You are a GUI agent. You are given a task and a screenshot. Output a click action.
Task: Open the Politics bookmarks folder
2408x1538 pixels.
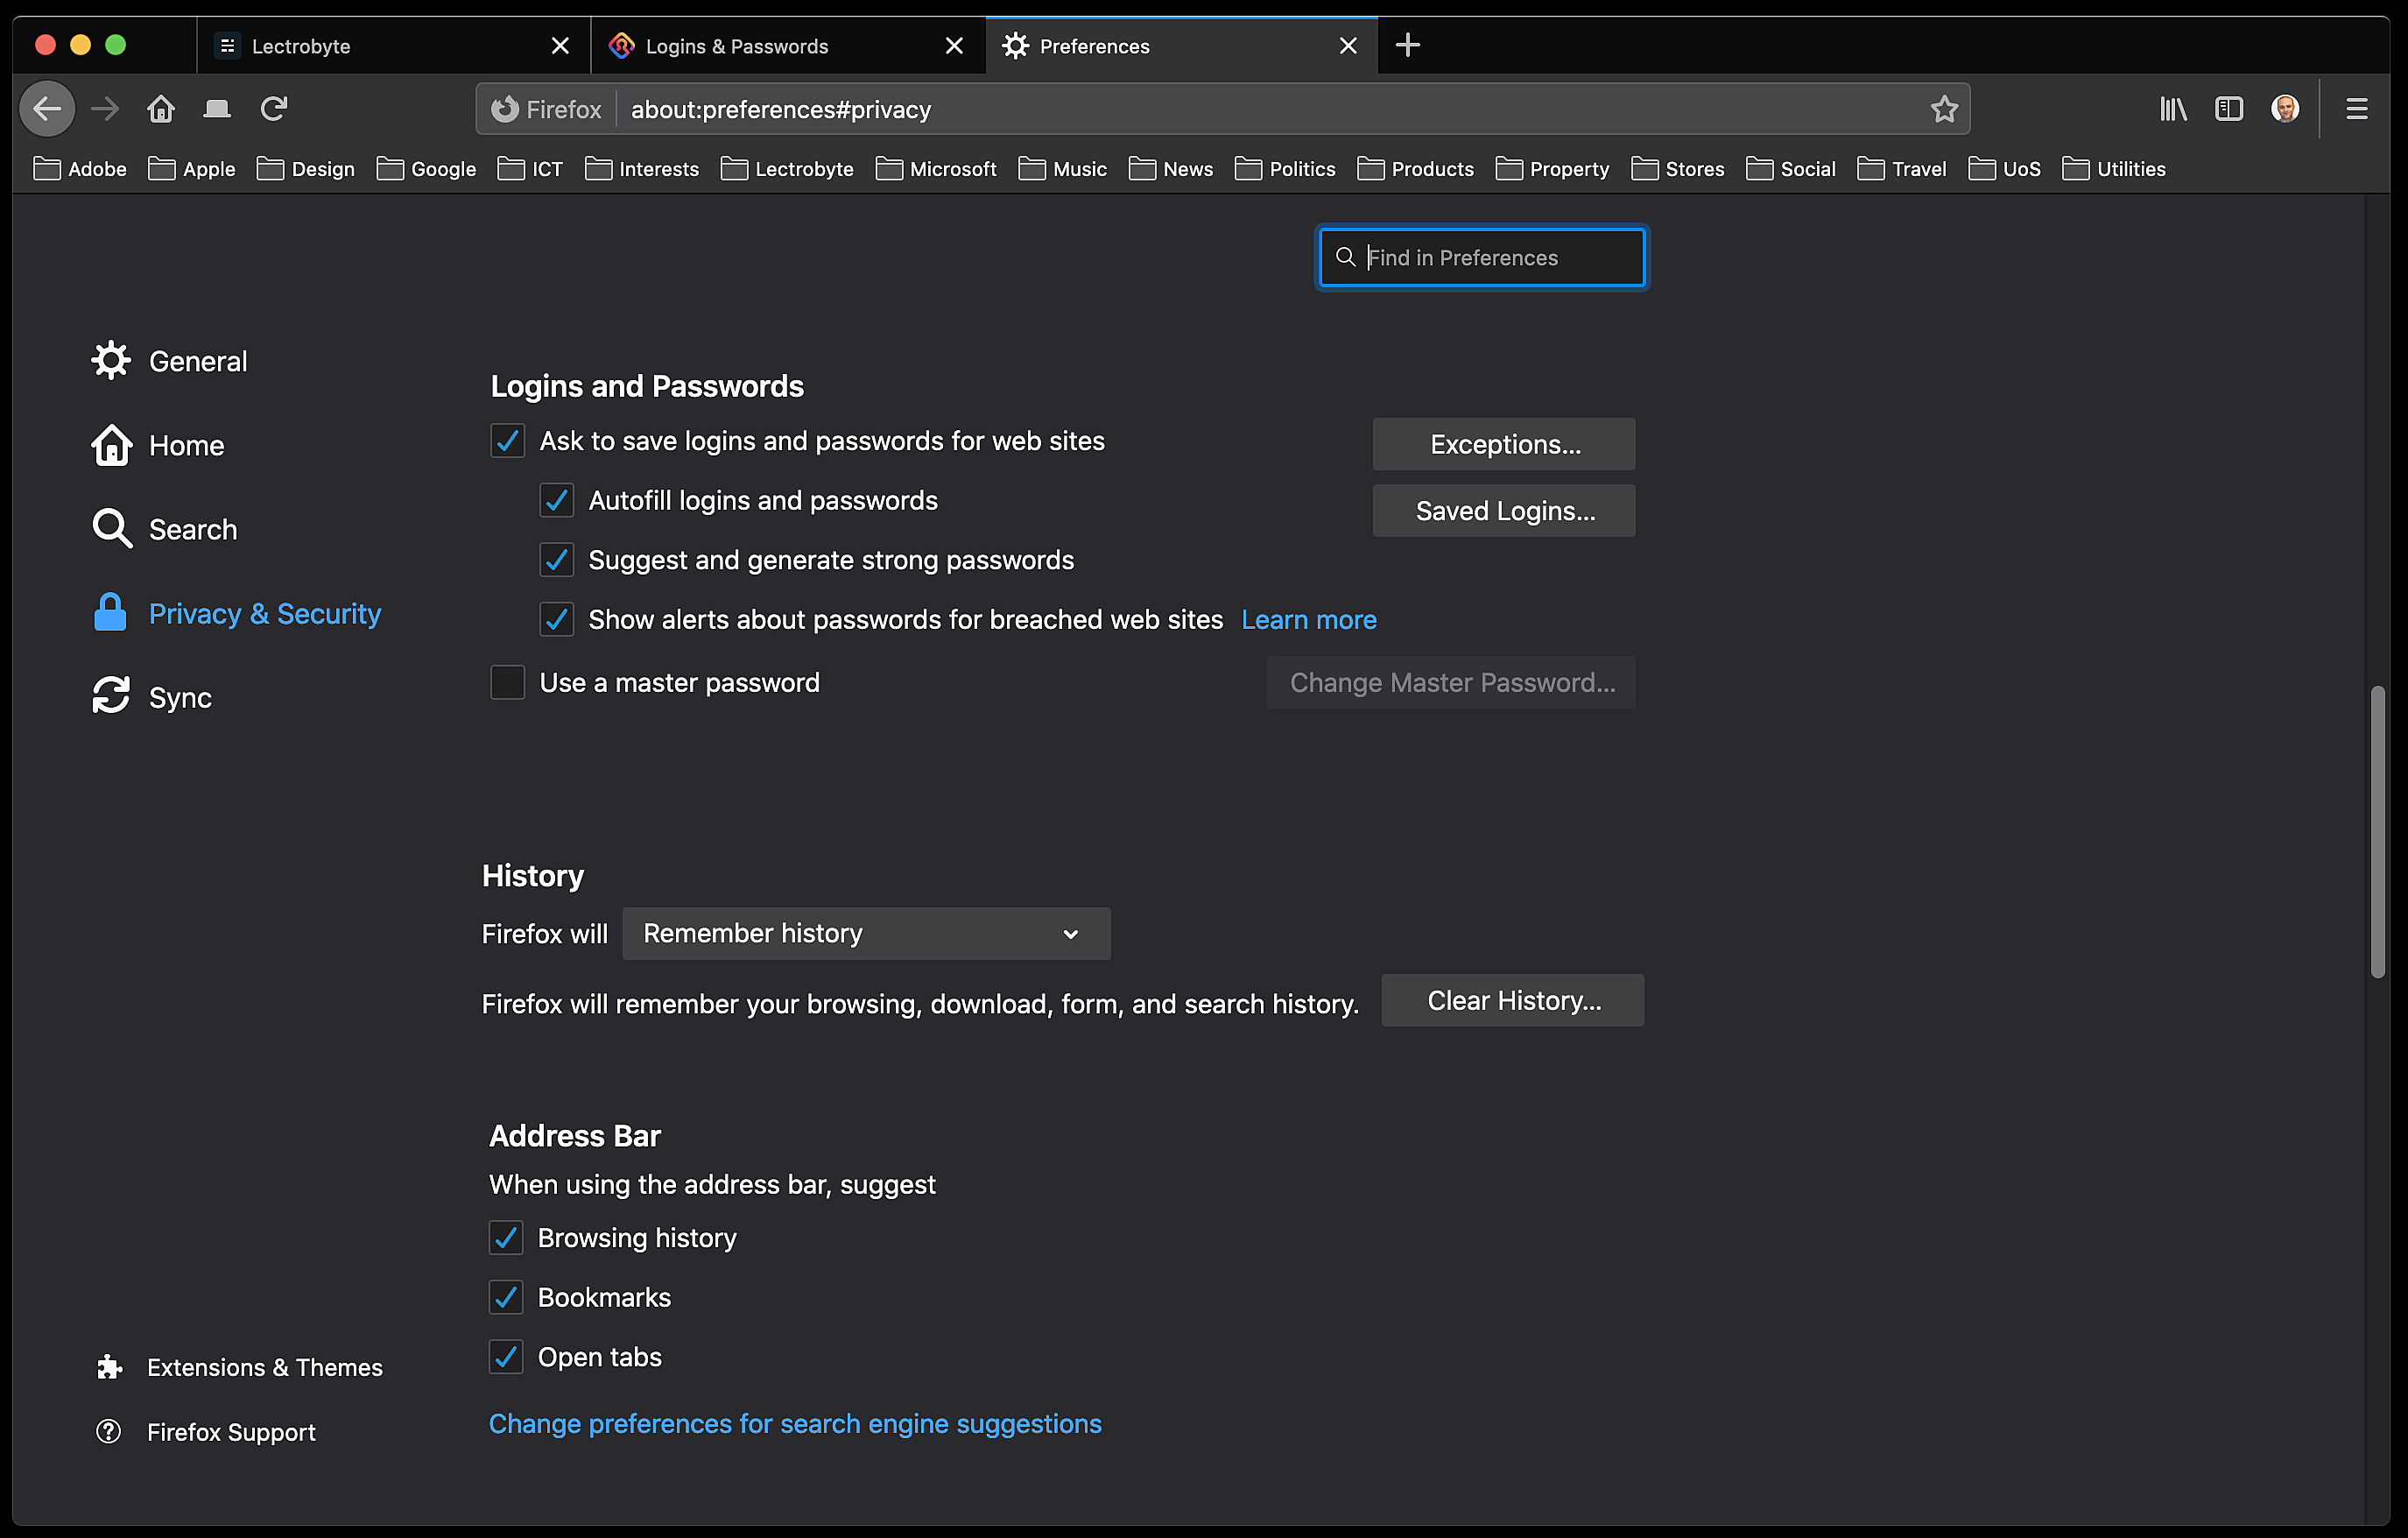(x=1286, y=169)
